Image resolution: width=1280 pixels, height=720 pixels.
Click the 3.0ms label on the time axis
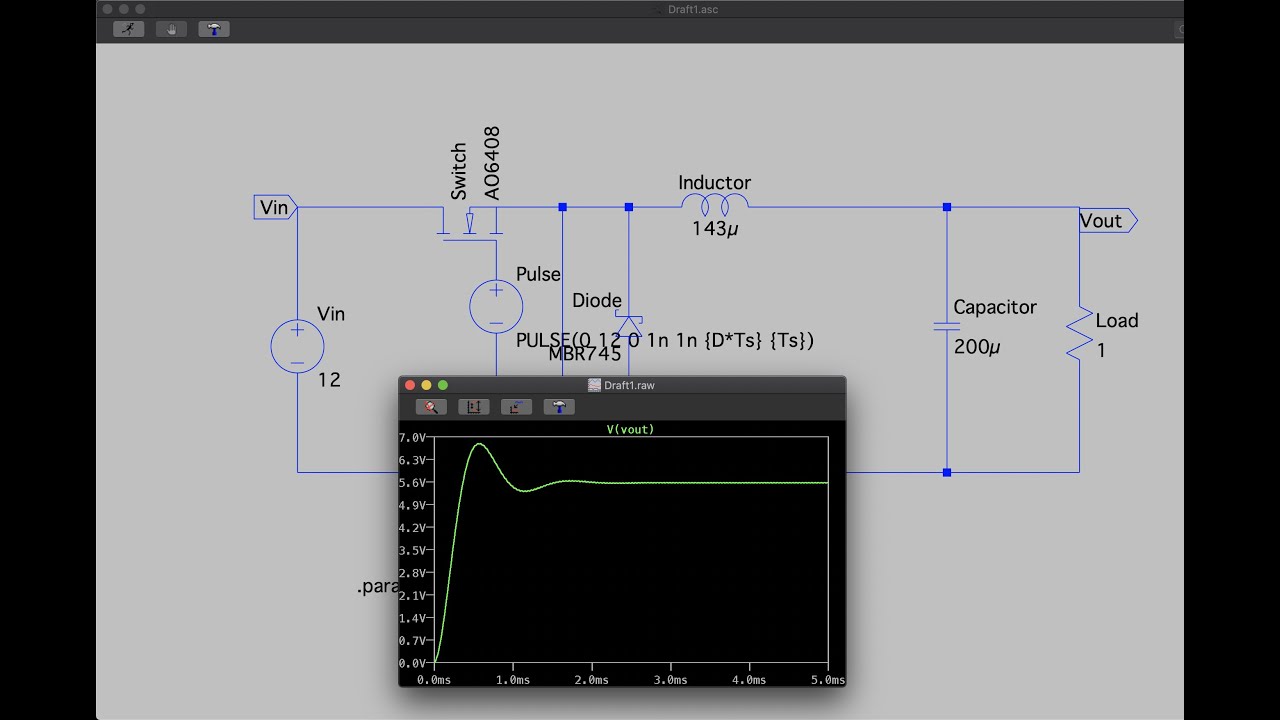click(x=670, y=680)
